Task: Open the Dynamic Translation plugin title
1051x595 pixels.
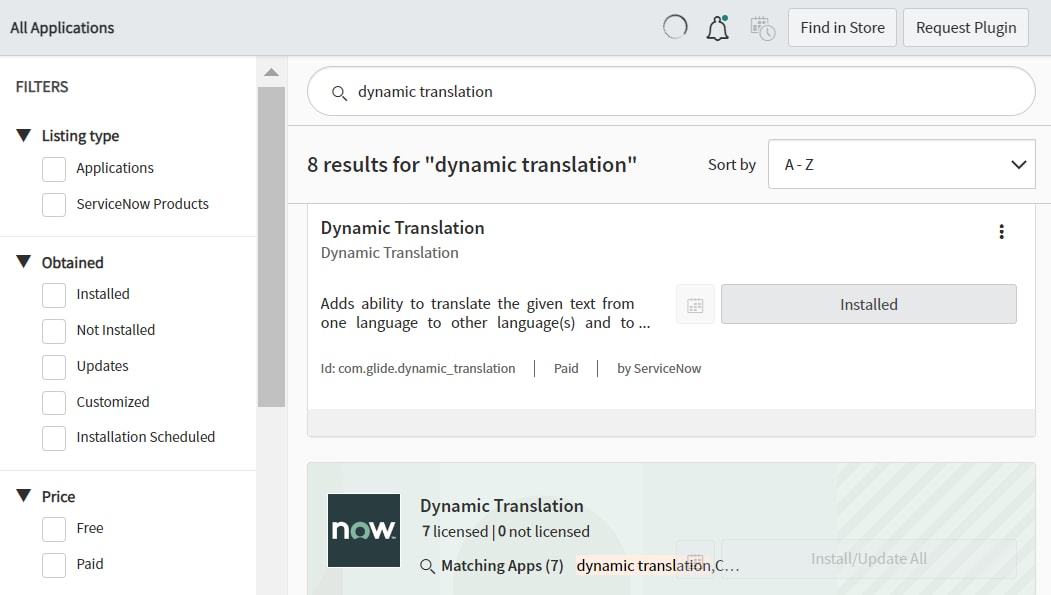Action: point(402,228)
